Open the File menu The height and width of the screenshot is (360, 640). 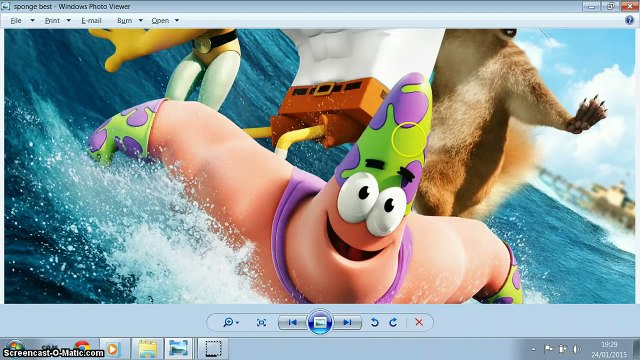(x=16, y=20)
